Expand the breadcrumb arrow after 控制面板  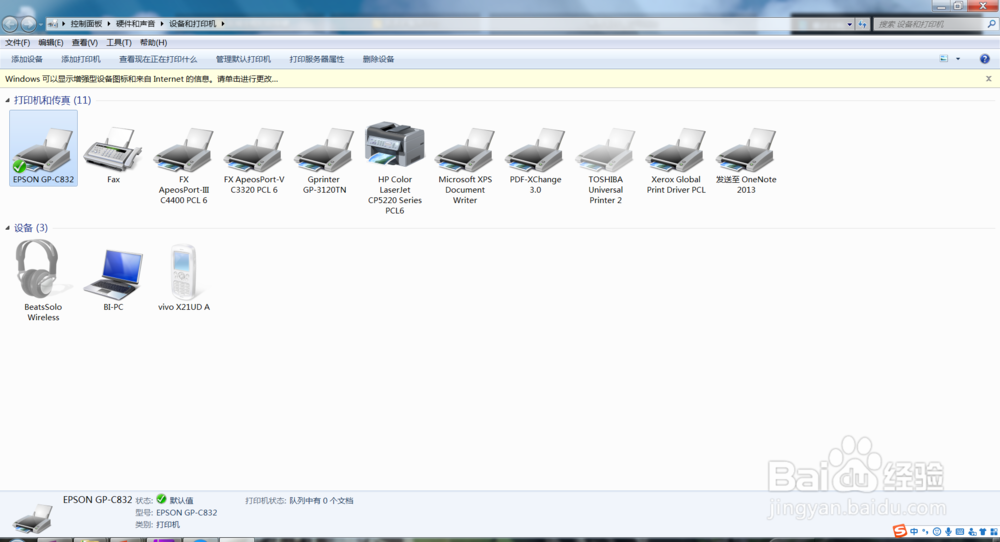pos(108,24)
